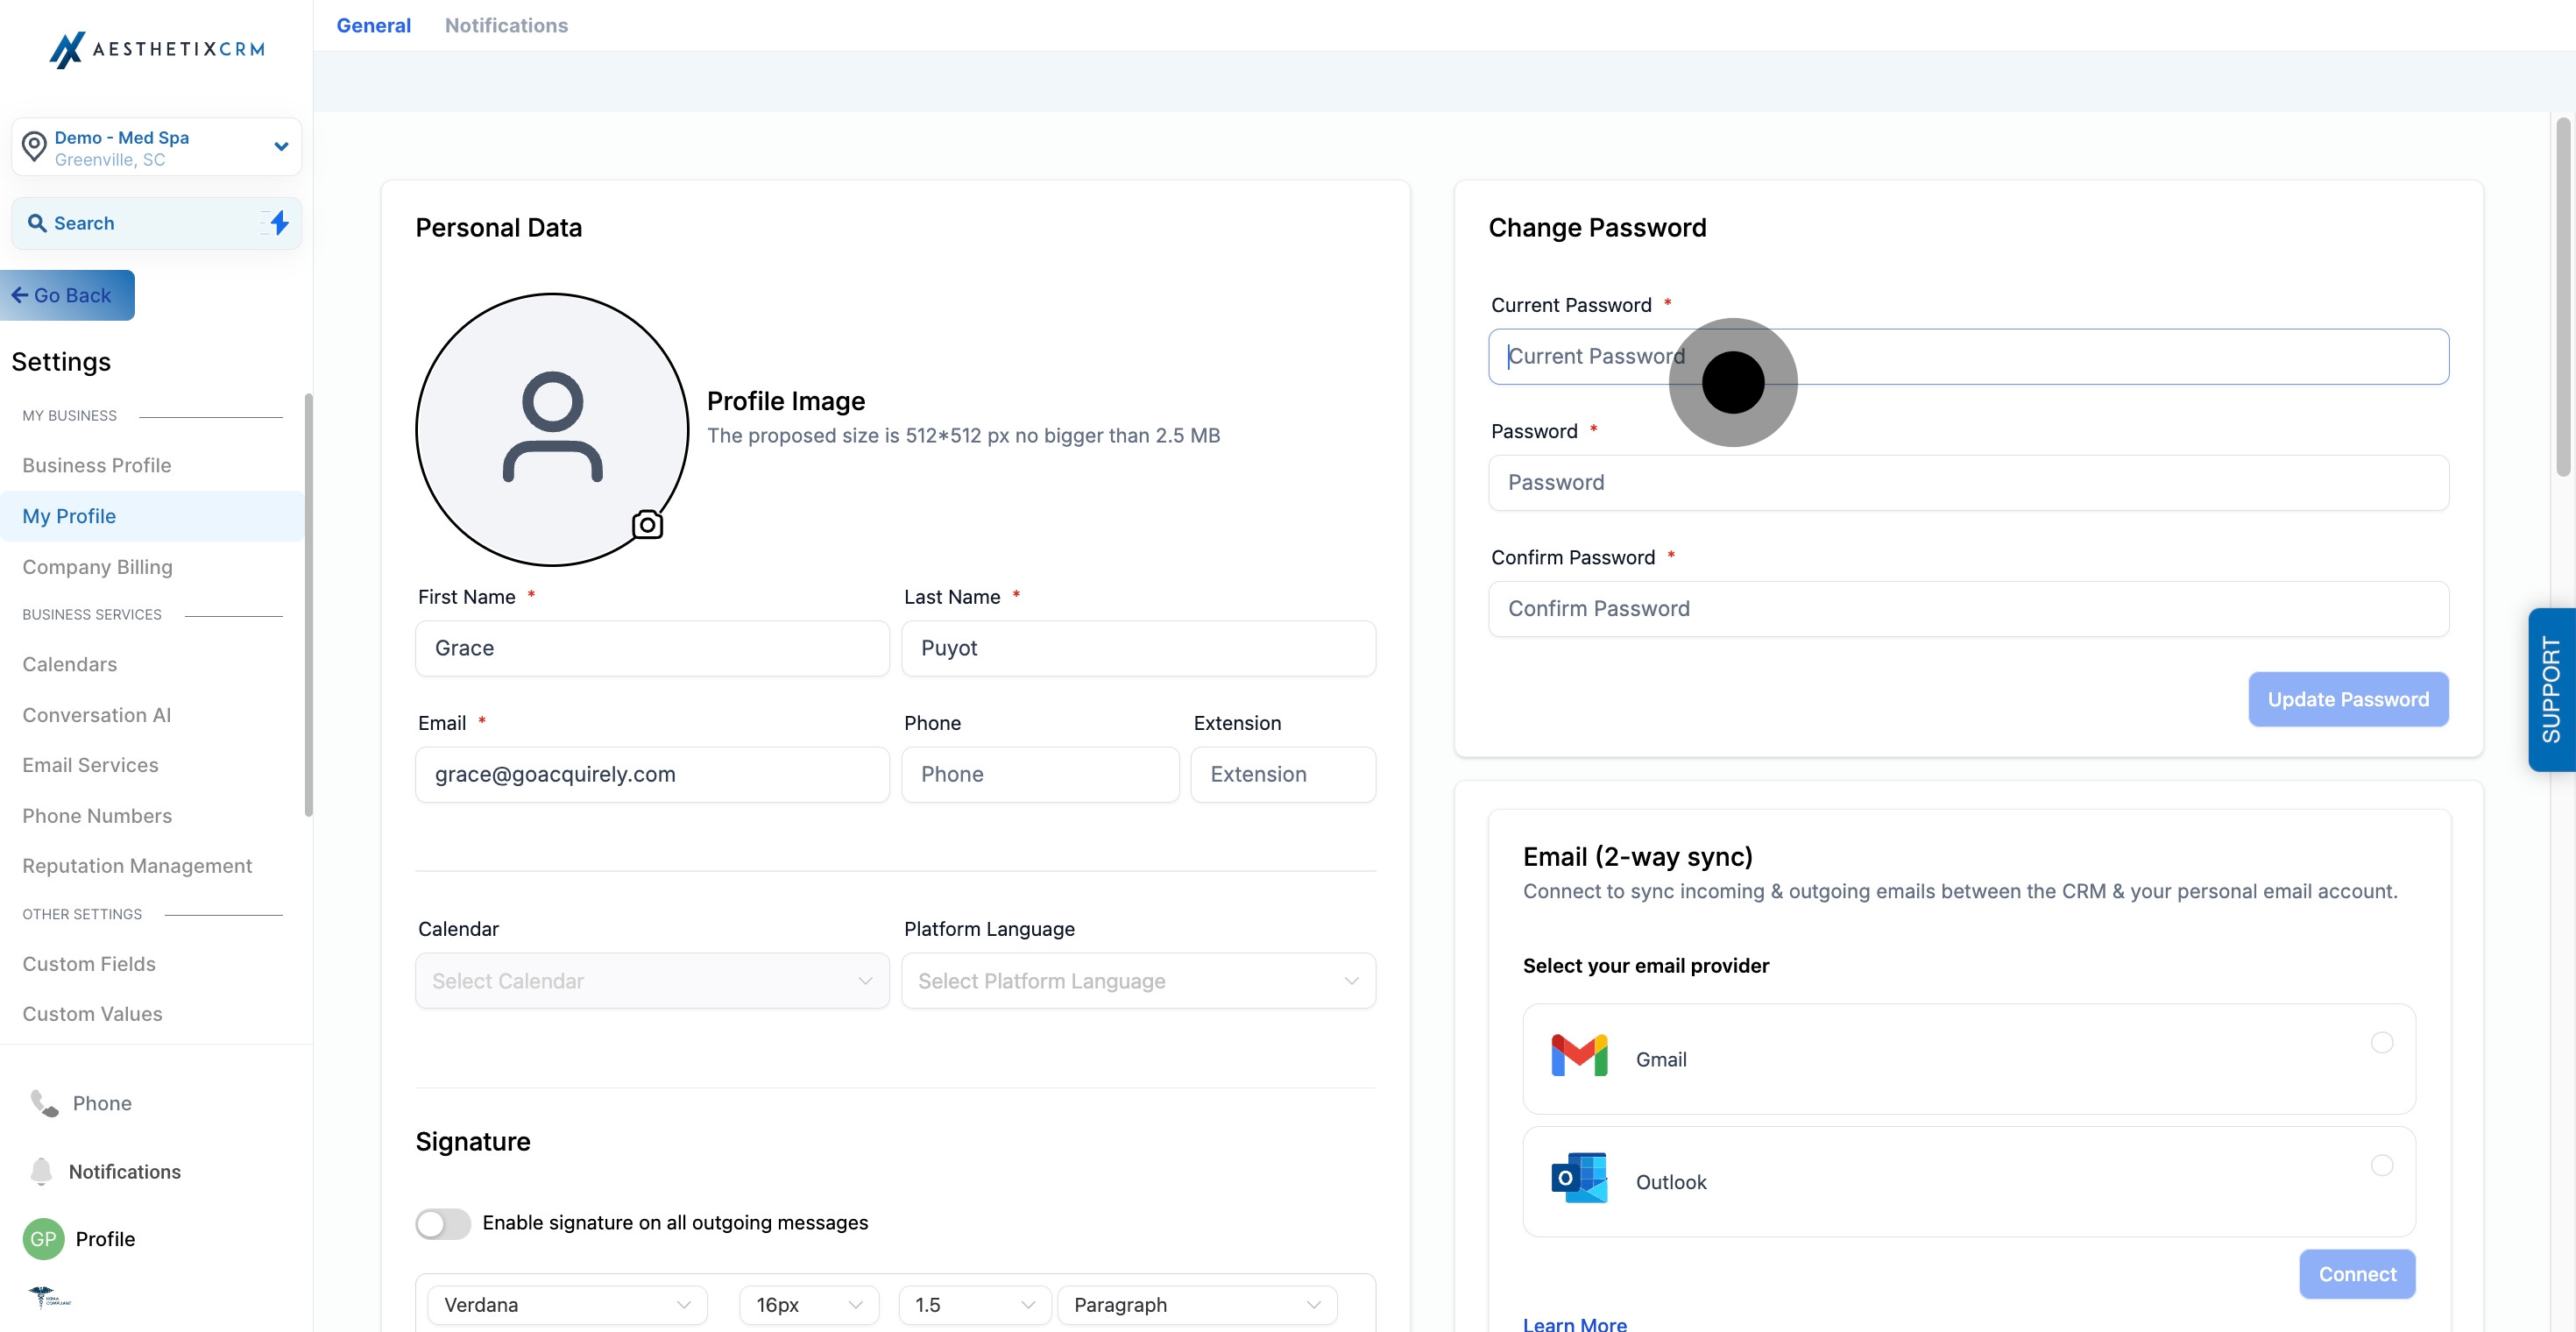Click the Current Password field
The image size is (2576, 1332).
[1968, 356]
